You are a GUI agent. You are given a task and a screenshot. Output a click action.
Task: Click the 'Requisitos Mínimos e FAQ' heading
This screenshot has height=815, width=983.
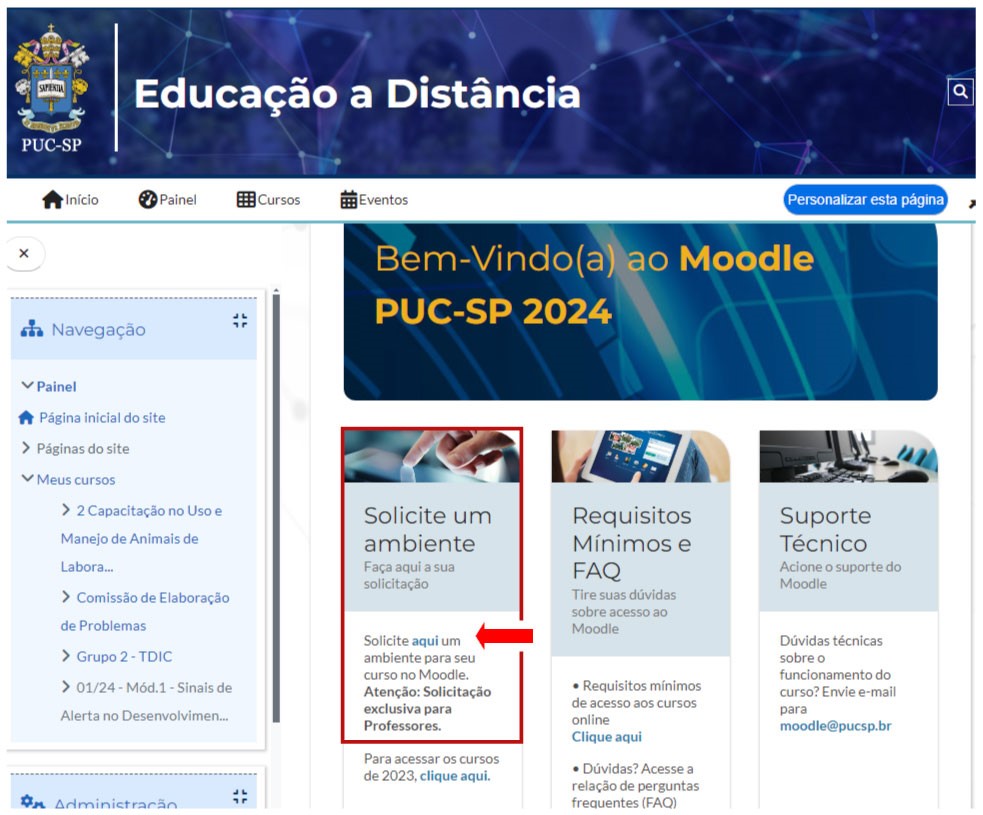pos(632,543)
